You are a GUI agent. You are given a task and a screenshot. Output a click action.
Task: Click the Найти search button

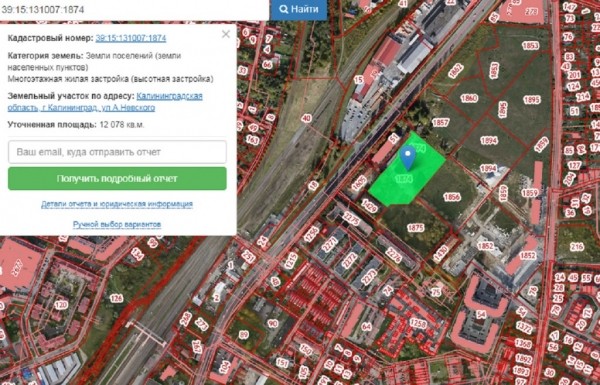tap(299, 10)
